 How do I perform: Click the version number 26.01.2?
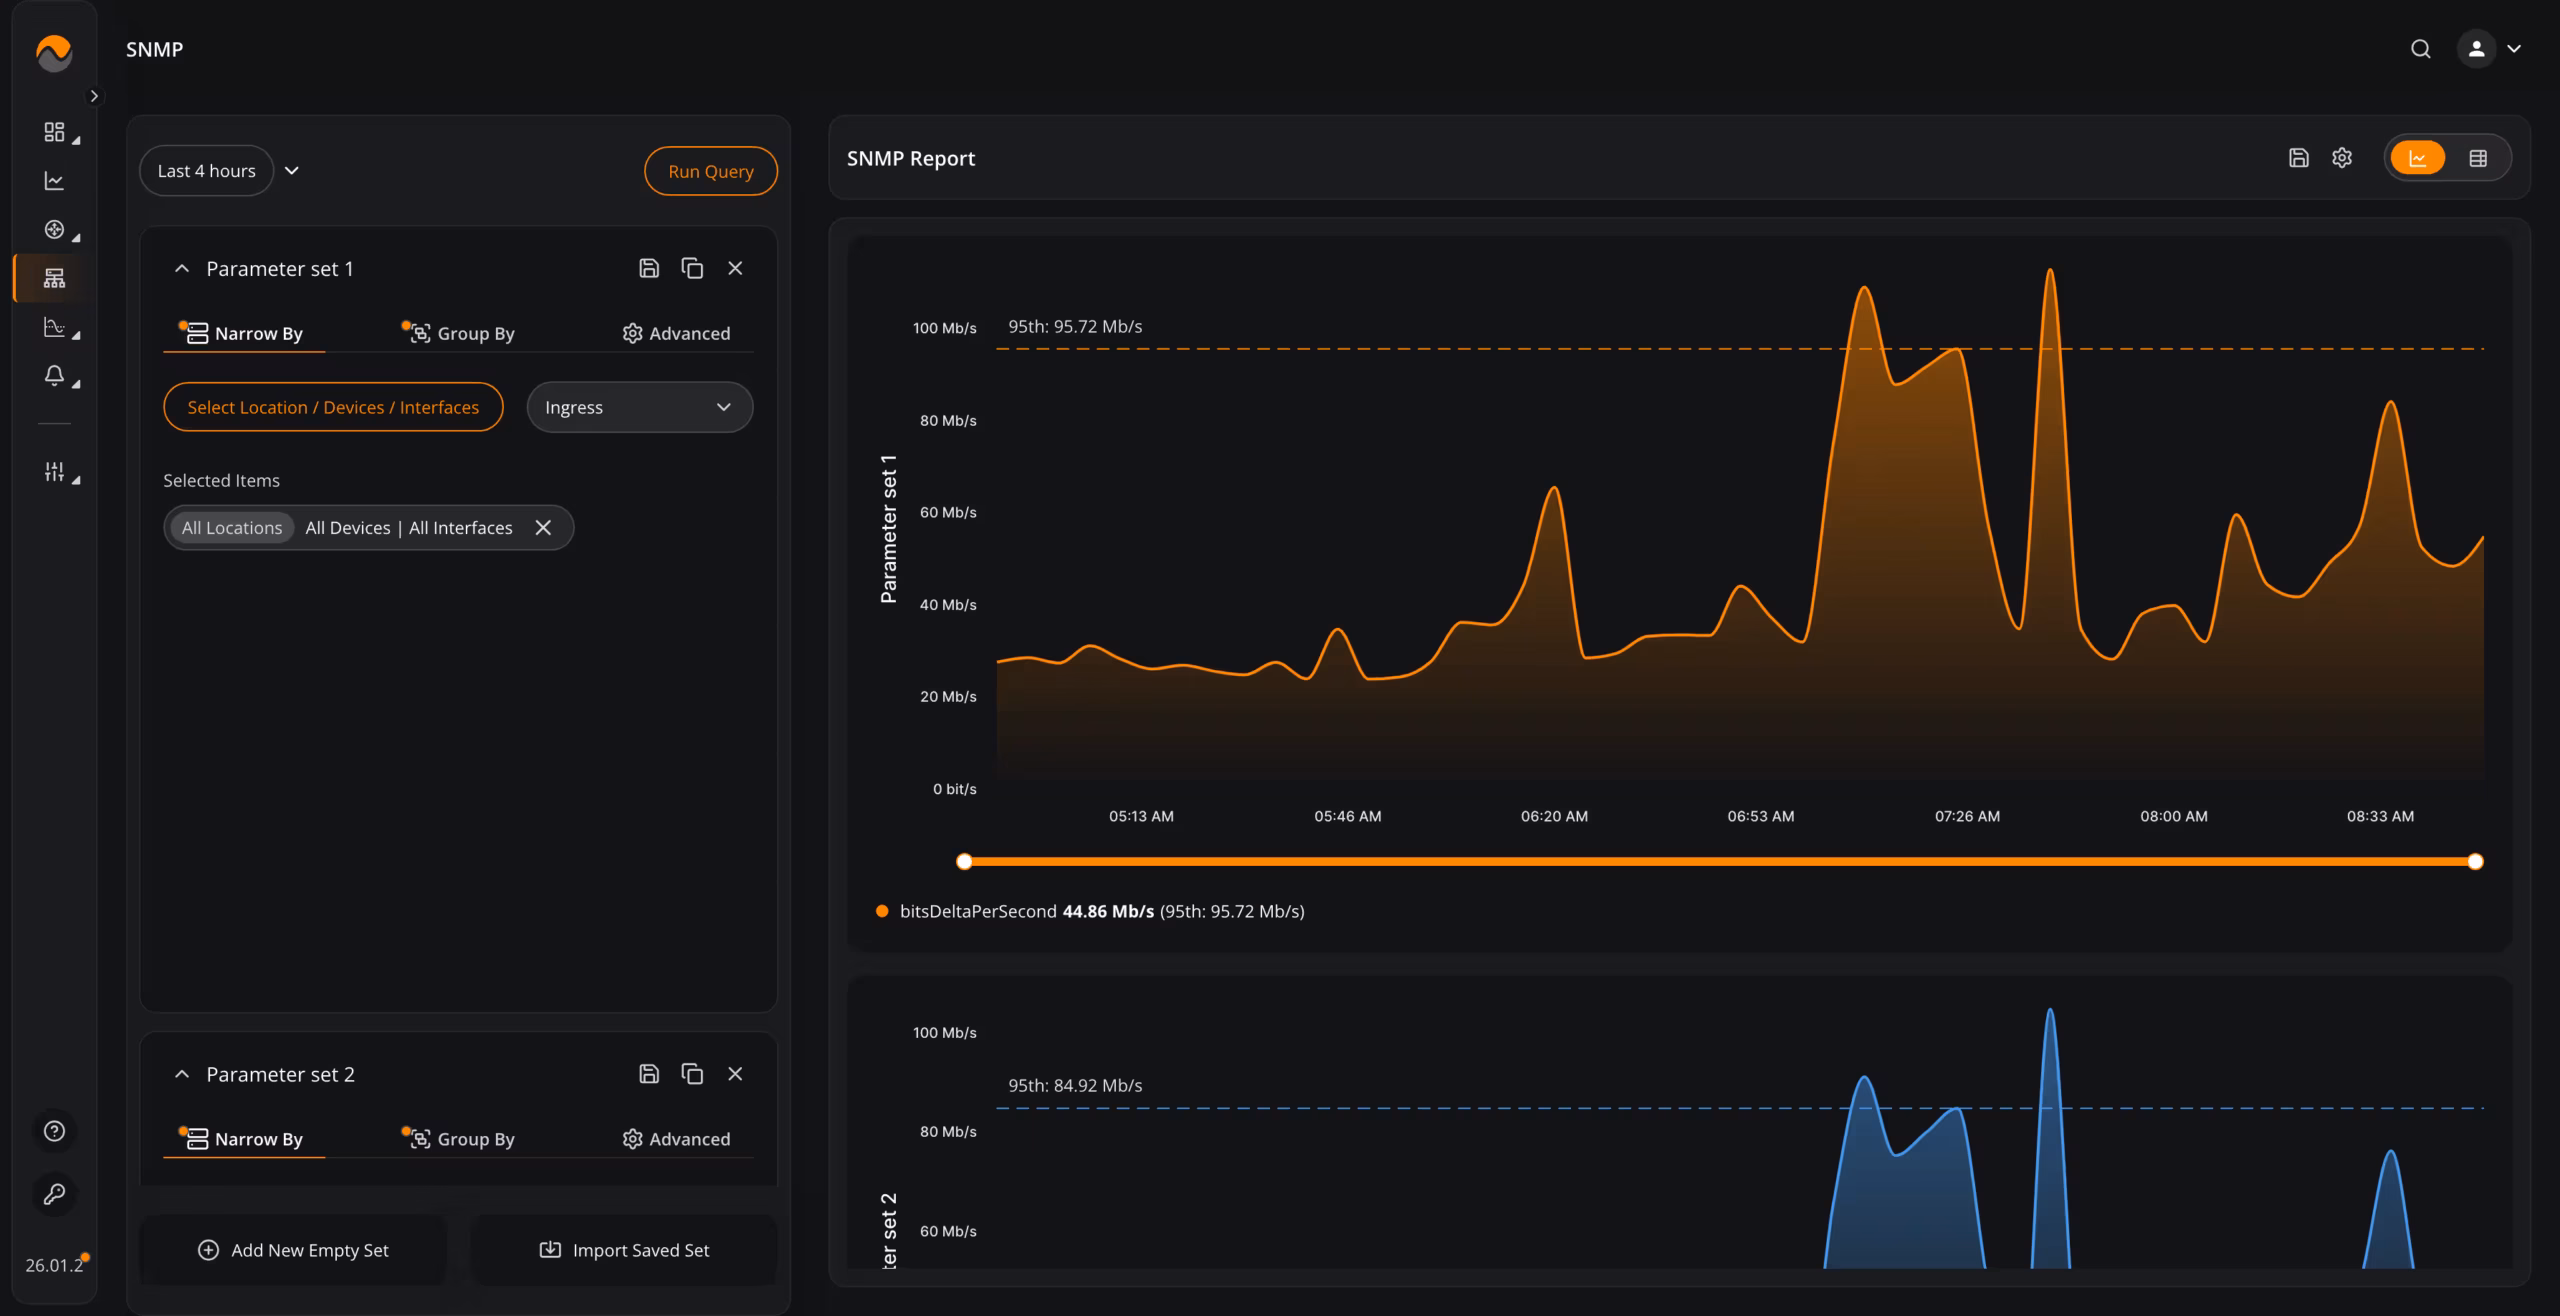click(x=54, y=1265)
